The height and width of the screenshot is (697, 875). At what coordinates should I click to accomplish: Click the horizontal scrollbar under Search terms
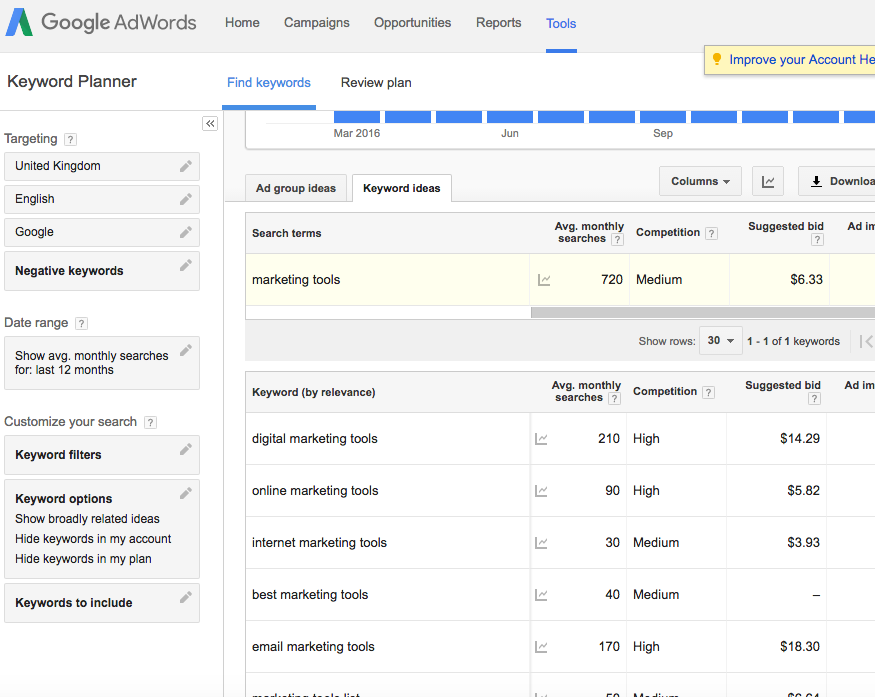pyautogui.click(x=703, y=313)
